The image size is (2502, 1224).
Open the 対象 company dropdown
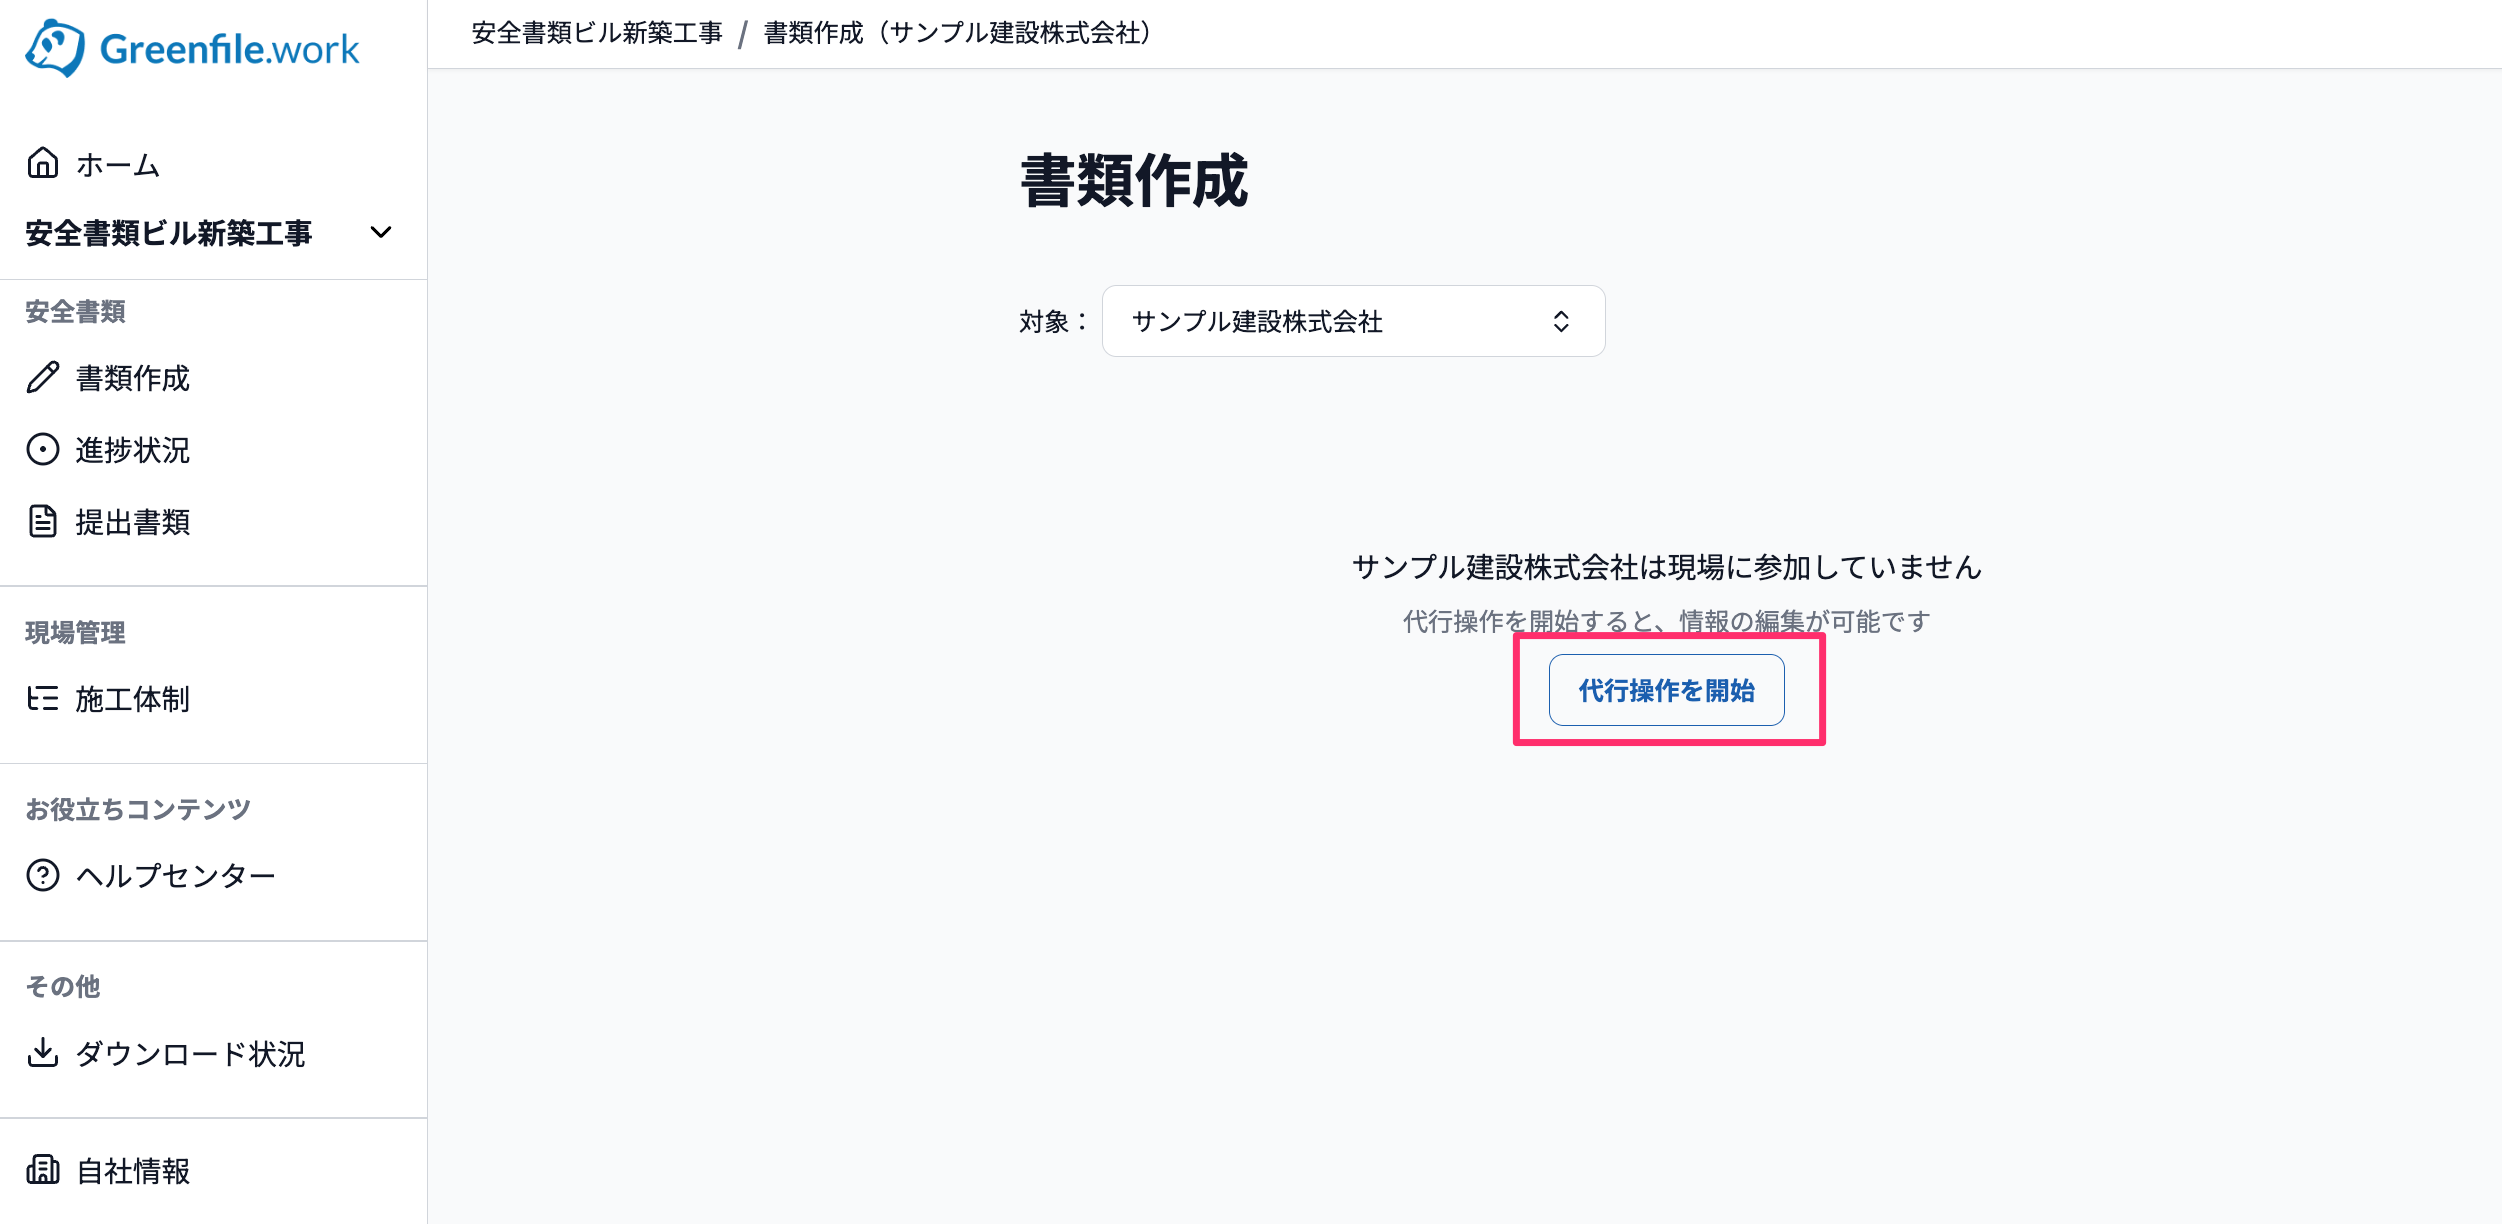point(1353,321)
